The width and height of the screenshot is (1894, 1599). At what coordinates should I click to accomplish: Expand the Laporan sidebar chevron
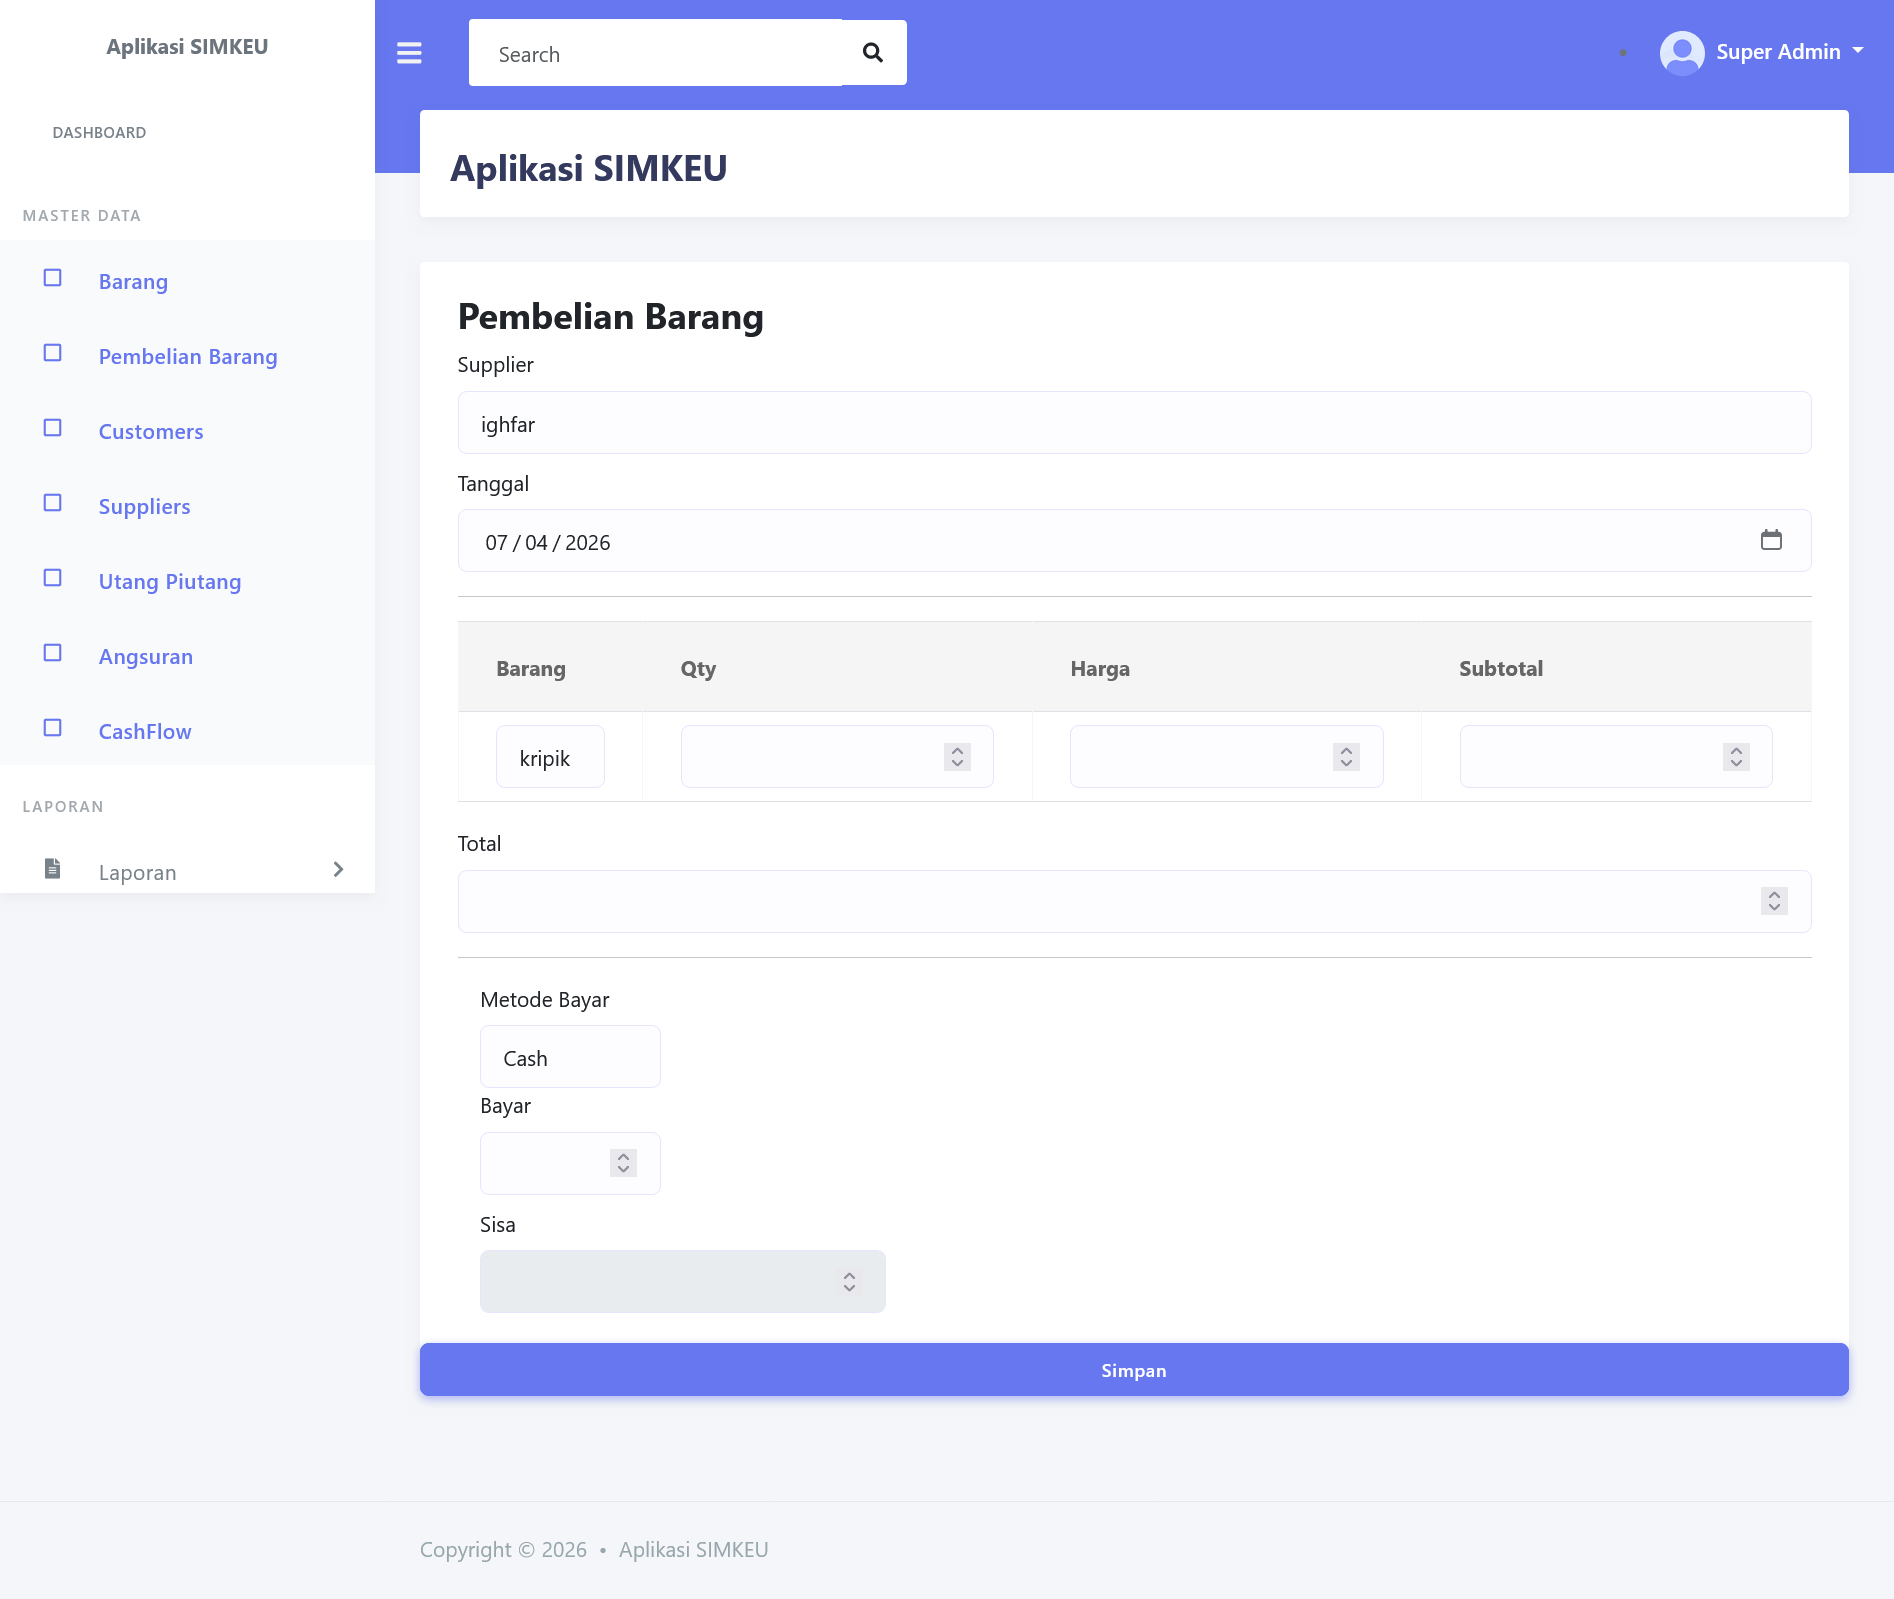tap(338, 869)
